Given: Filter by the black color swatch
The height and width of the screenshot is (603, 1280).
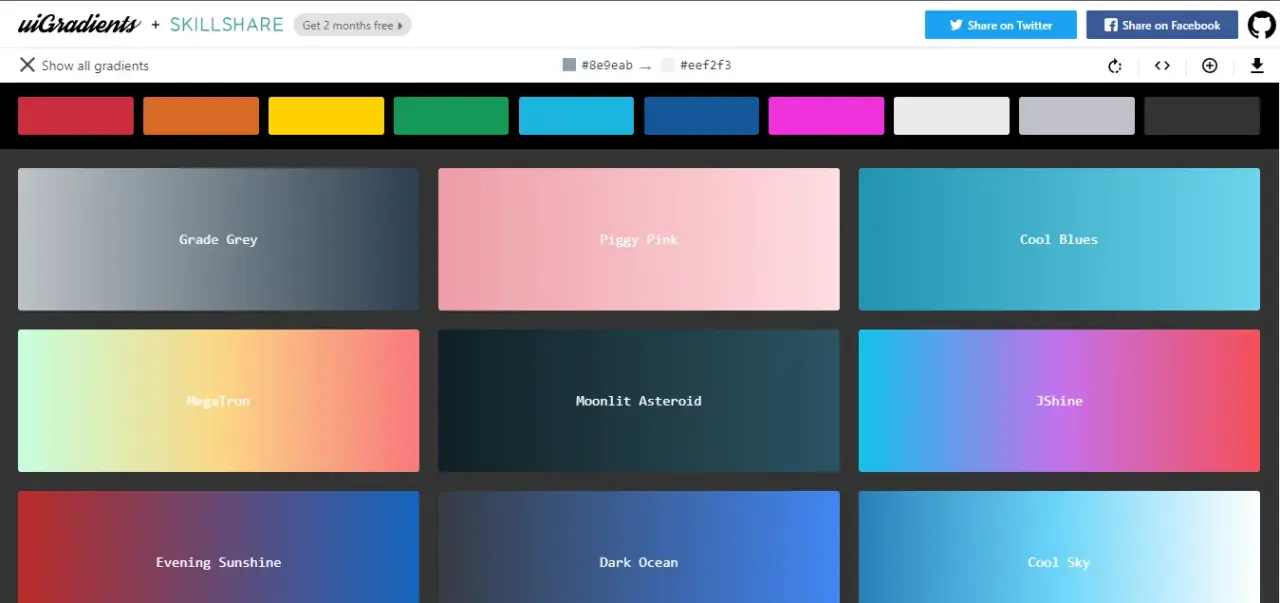Looking at the screenshot, I should 1202,116.
